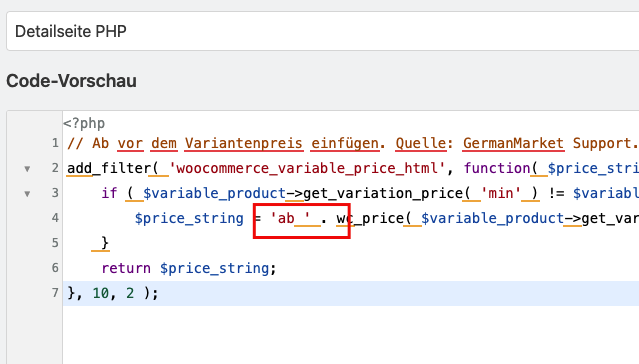Screen dimensions: 639x364
Task: Click the return keyword on line 6
Action: (x=126, y=268)
